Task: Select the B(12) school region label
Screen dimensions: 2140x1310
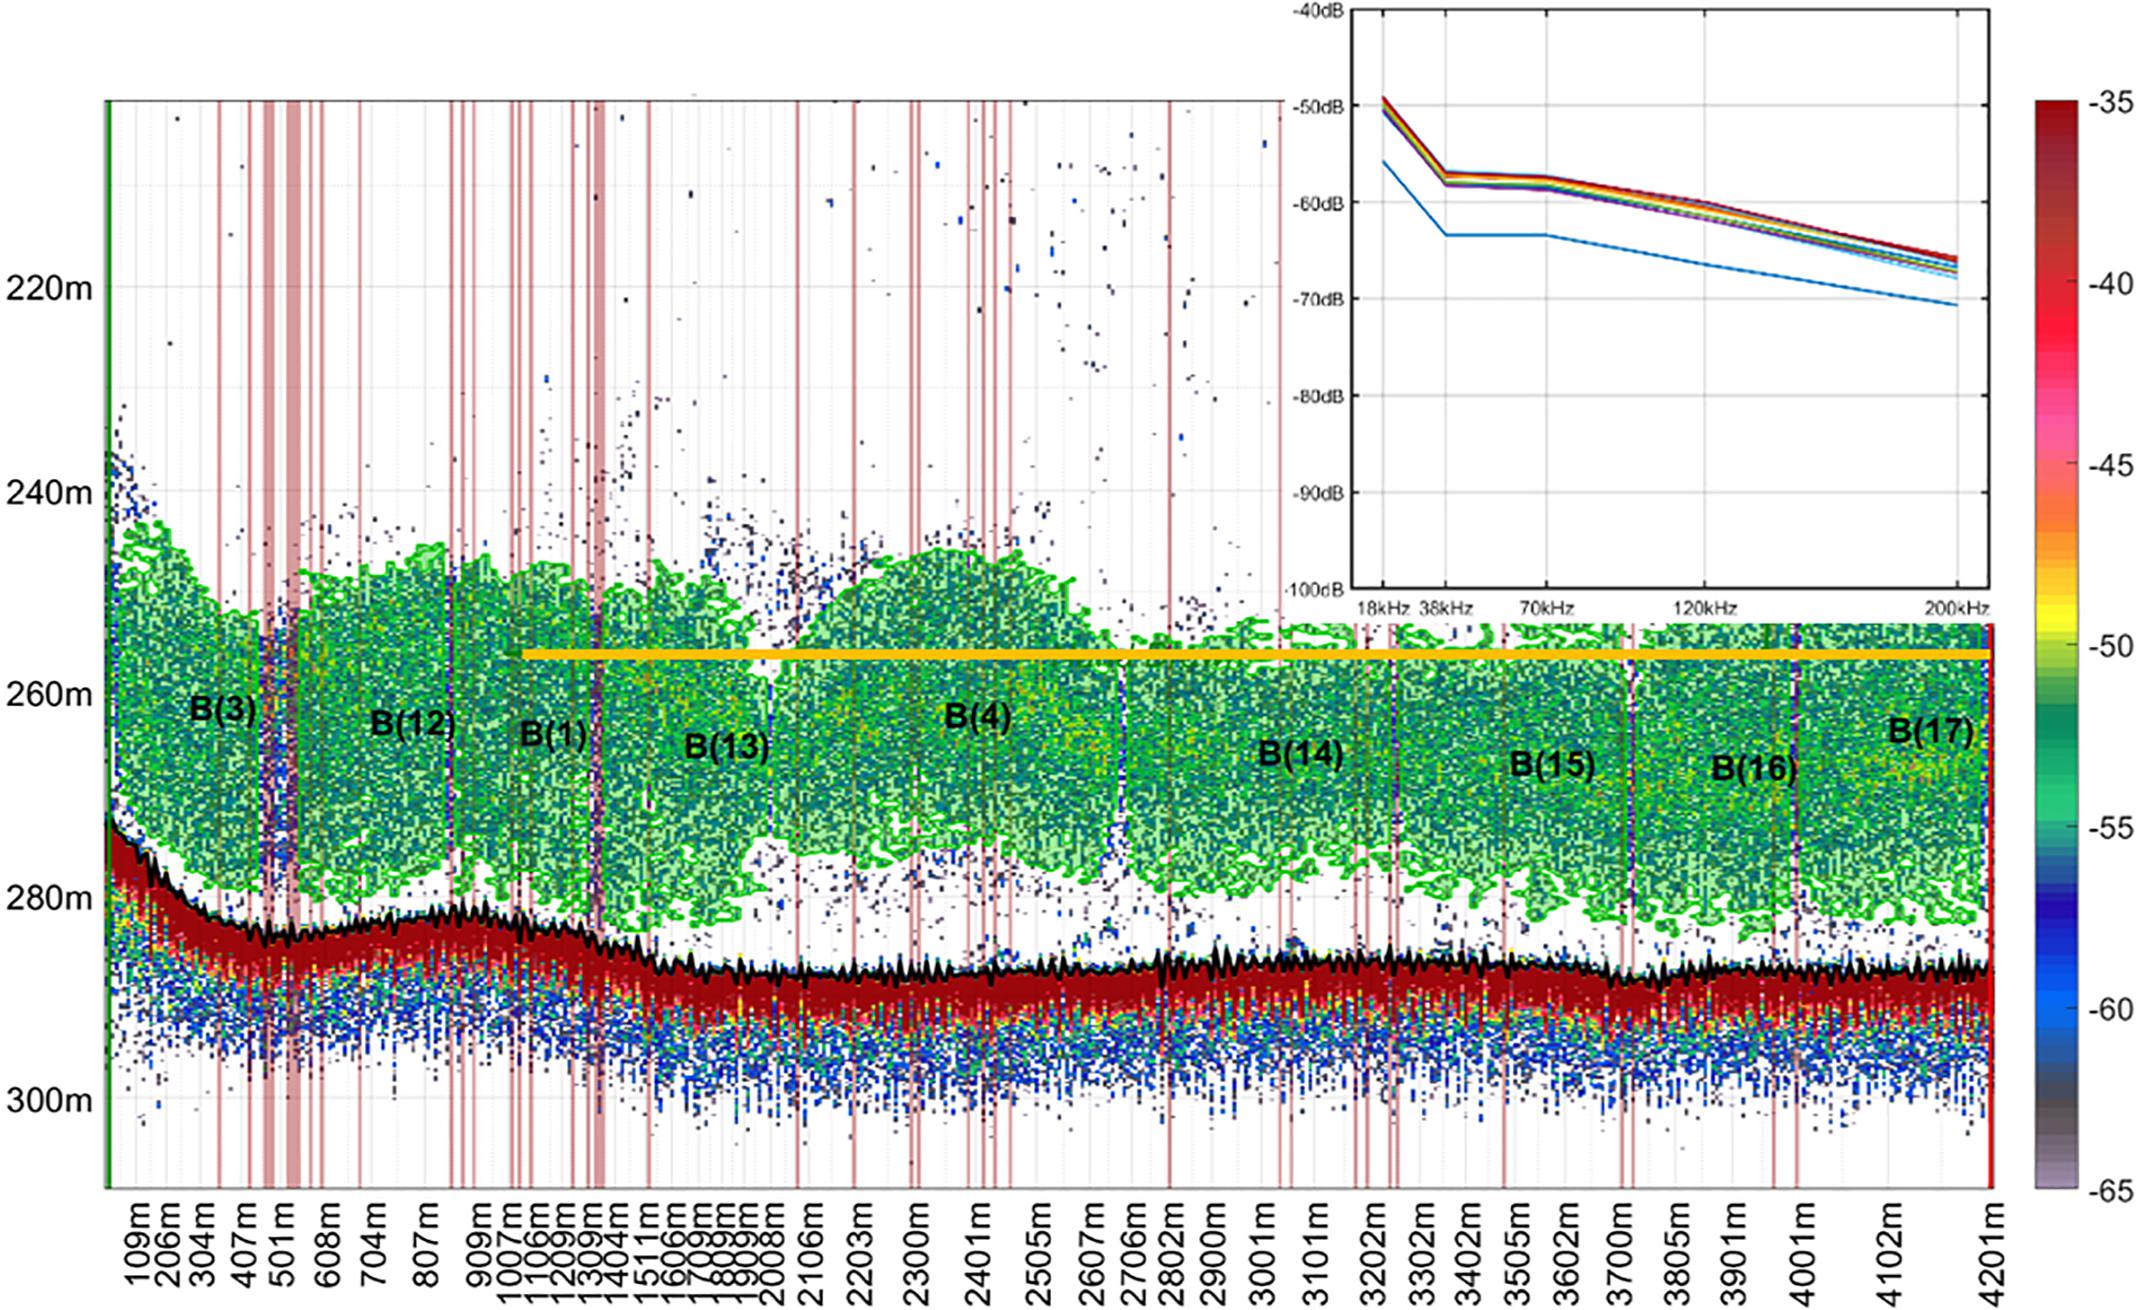Action: (x=413, y=723)
